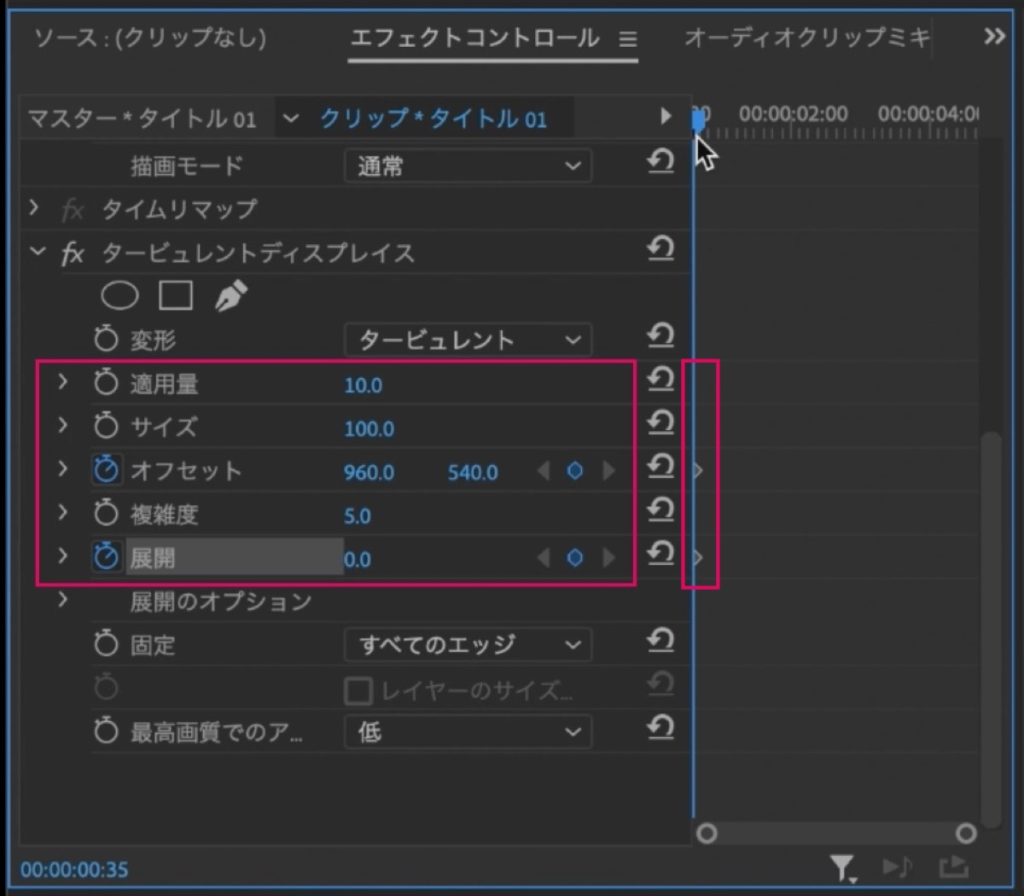Create a 4-point rectangle mask
Screen dimensions: 1024x896
[176, 295]
